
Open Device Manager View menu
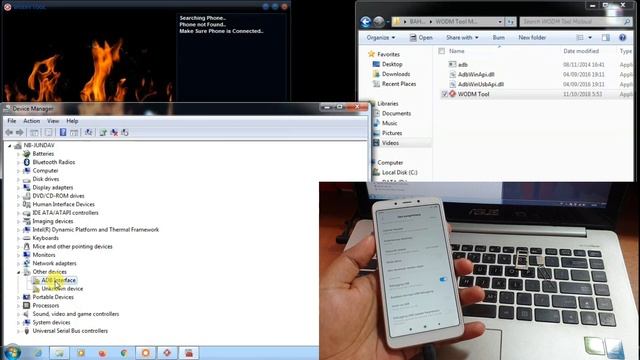53,121
